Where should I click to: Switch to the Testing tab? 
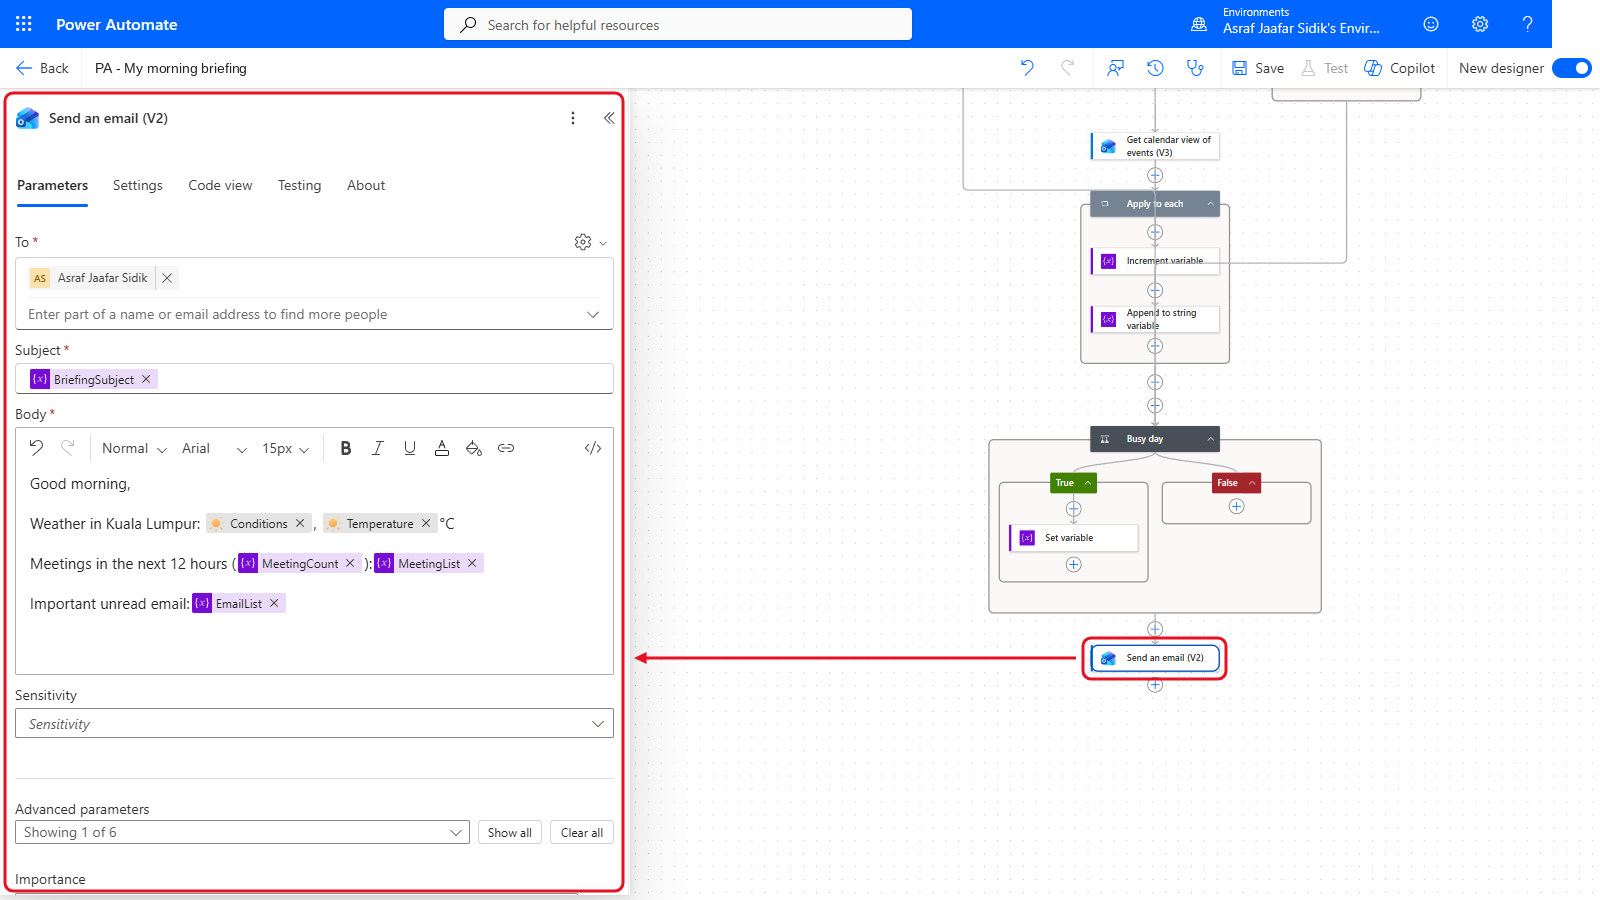coord(300,185)
